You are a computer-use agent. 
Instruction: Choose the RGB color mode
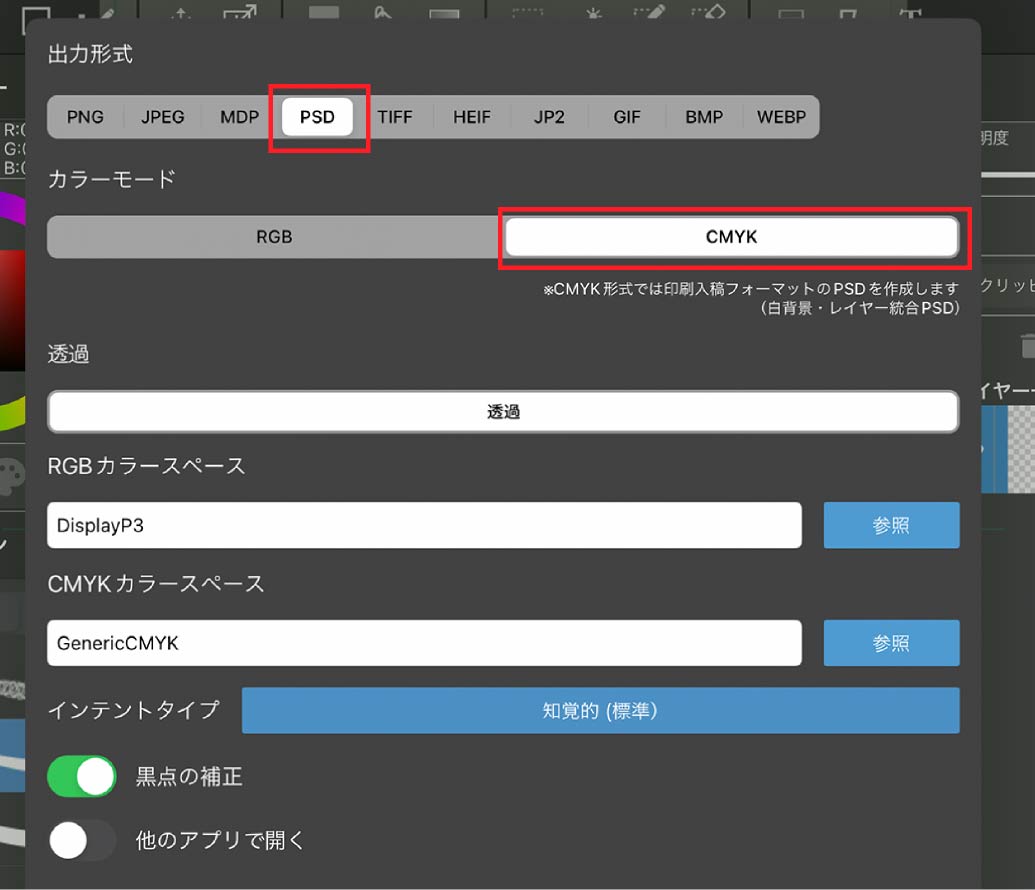(274, 237)
